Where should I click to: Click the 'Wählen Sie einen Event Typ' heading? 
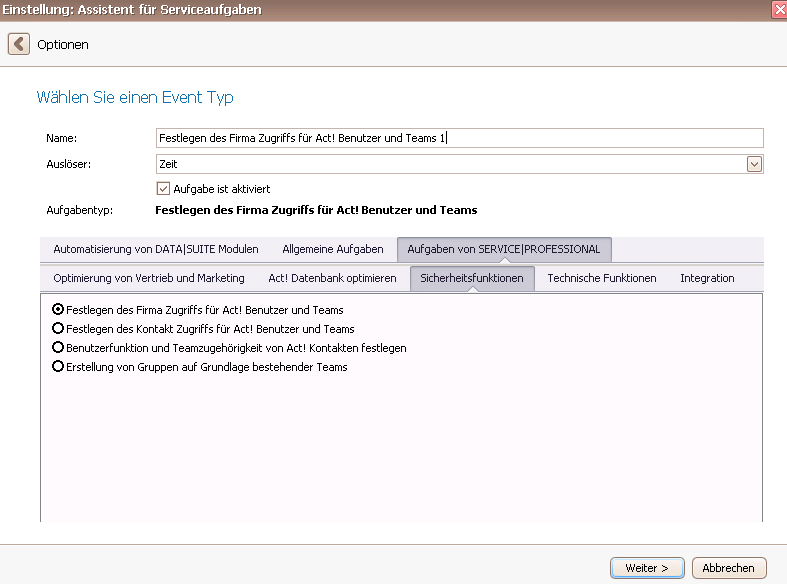pyautogui.click(x=135, y=97)
